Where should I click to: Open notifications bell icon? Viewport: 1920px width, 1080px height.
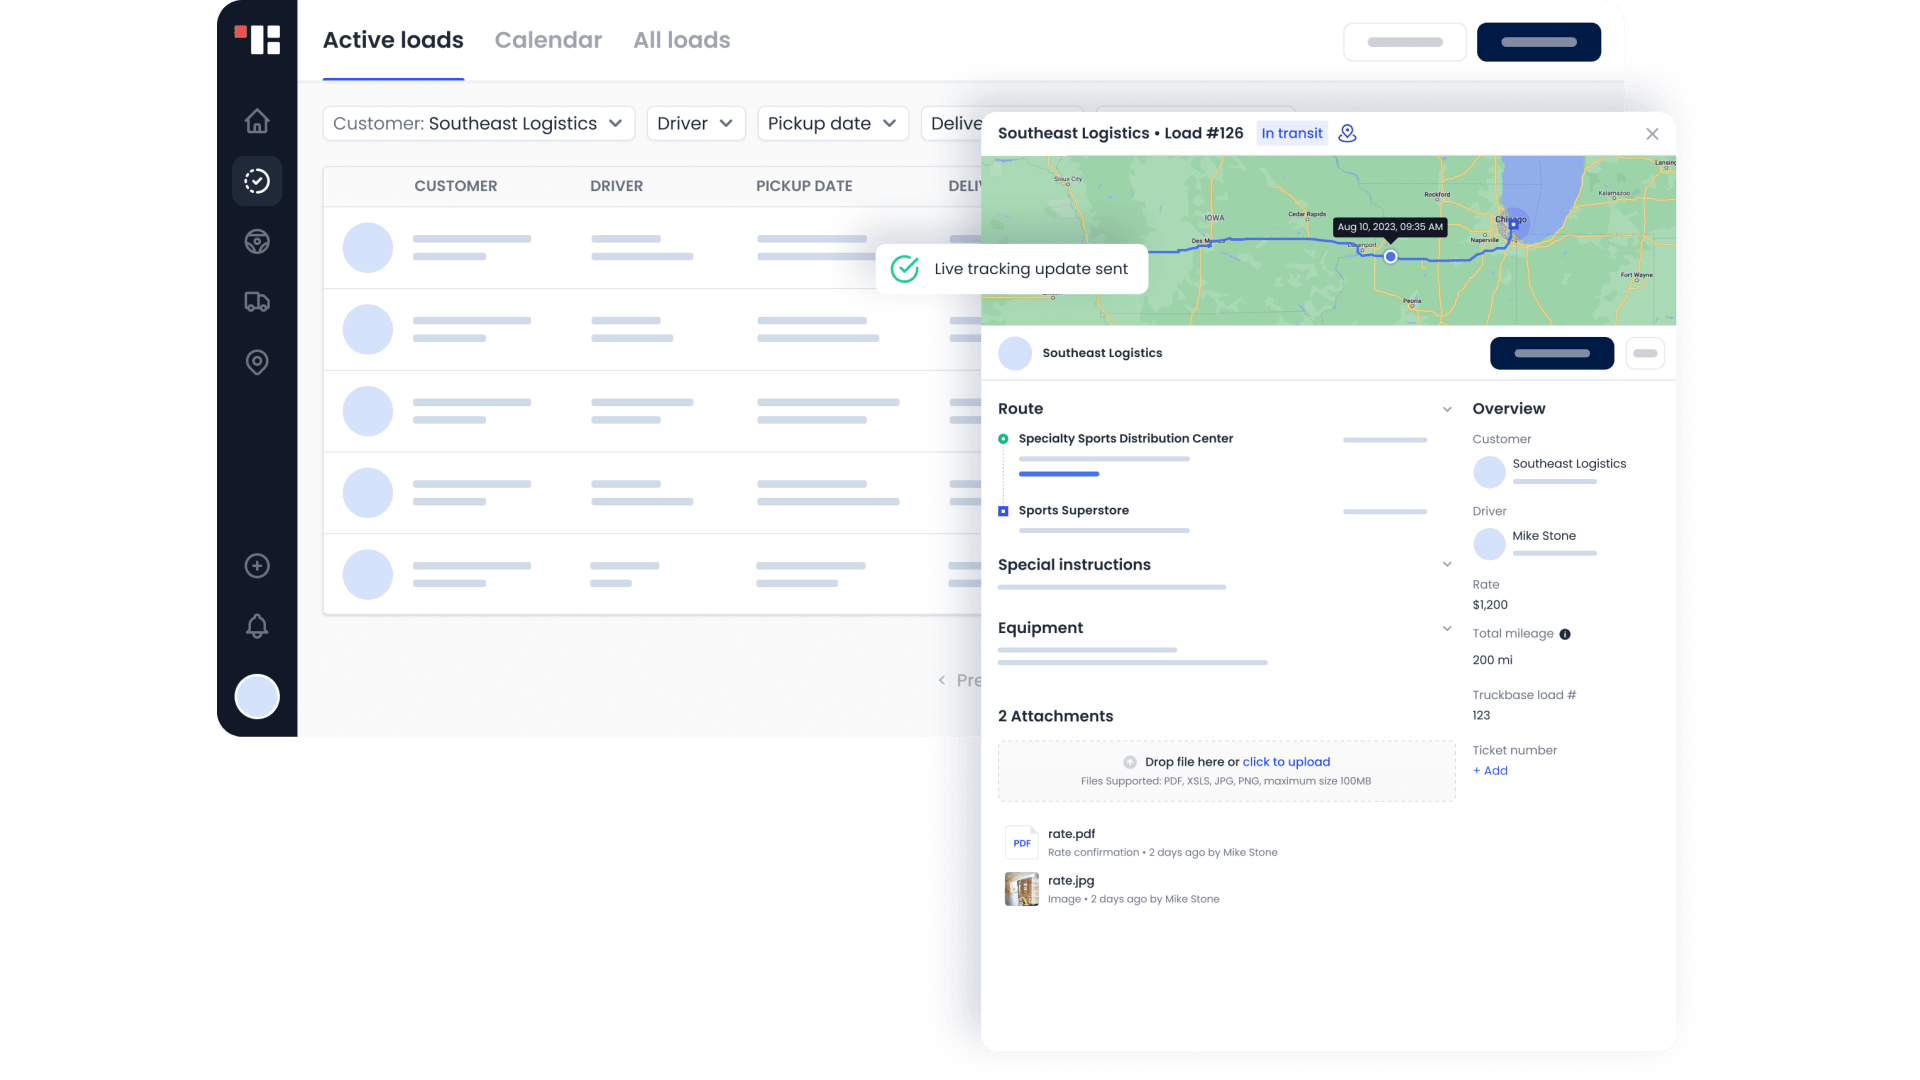tap(257, 626)
